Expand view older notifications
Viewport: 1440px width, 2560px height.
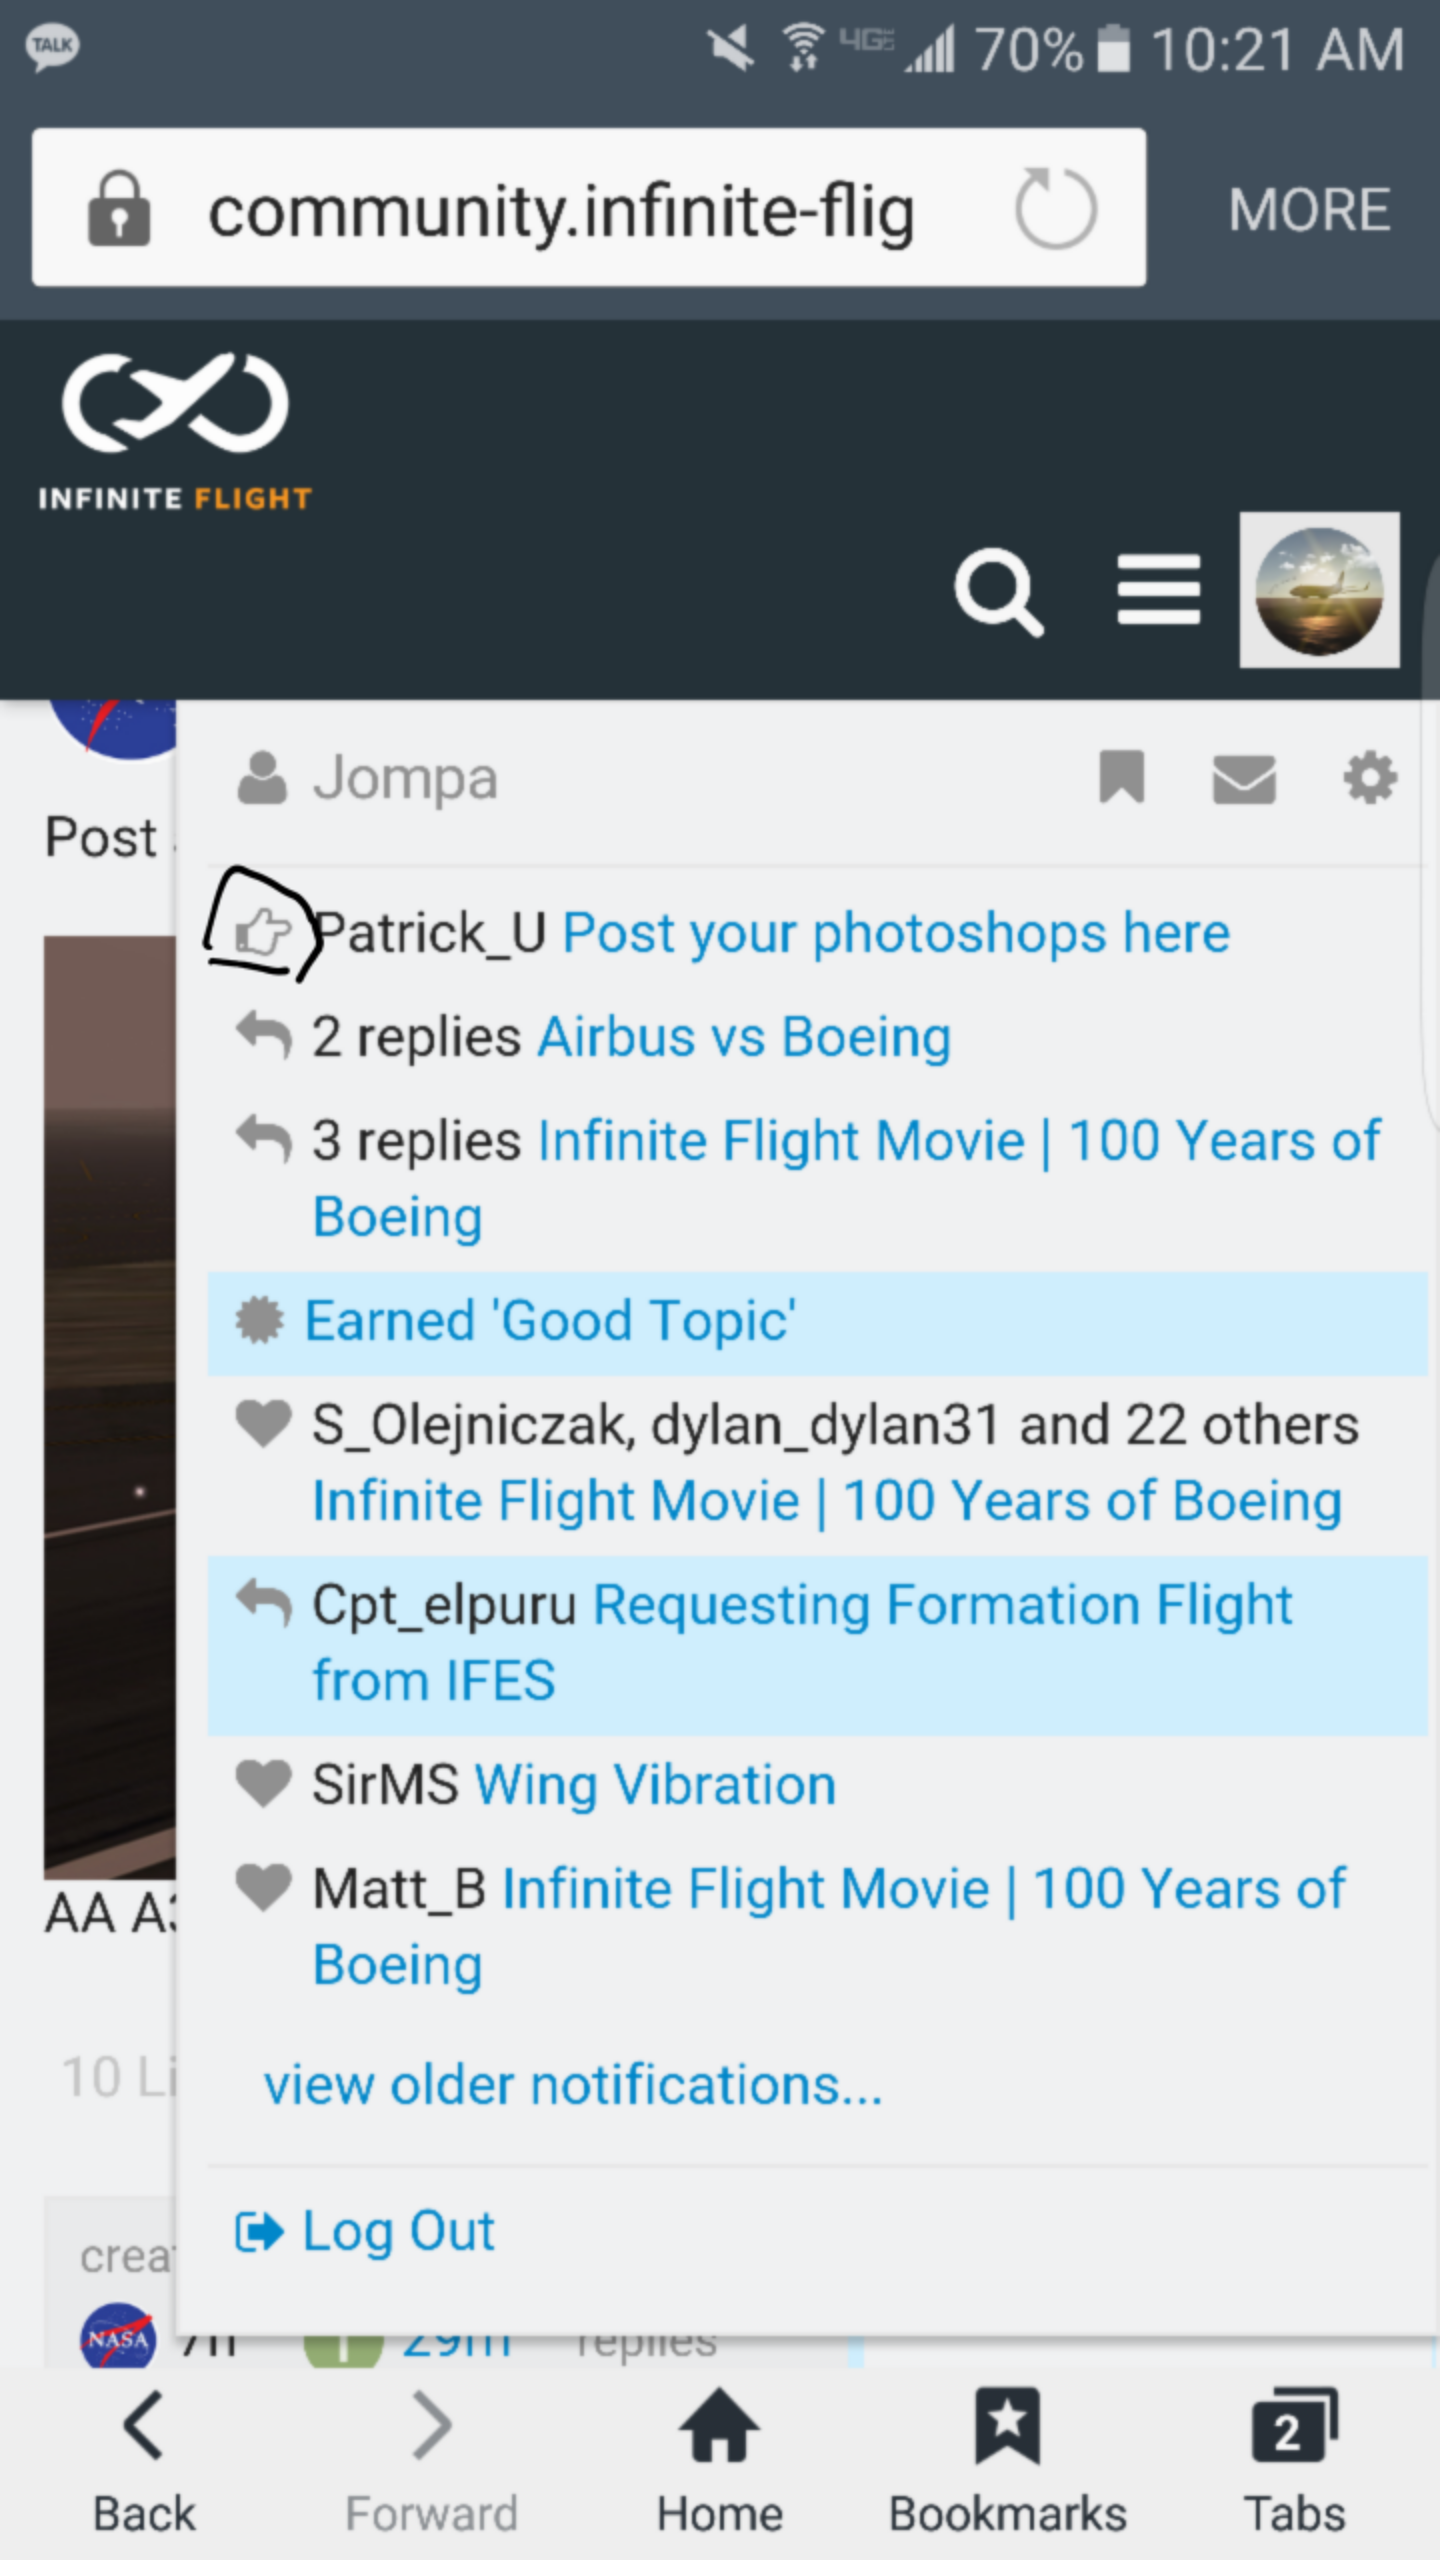pos(573,2086)
